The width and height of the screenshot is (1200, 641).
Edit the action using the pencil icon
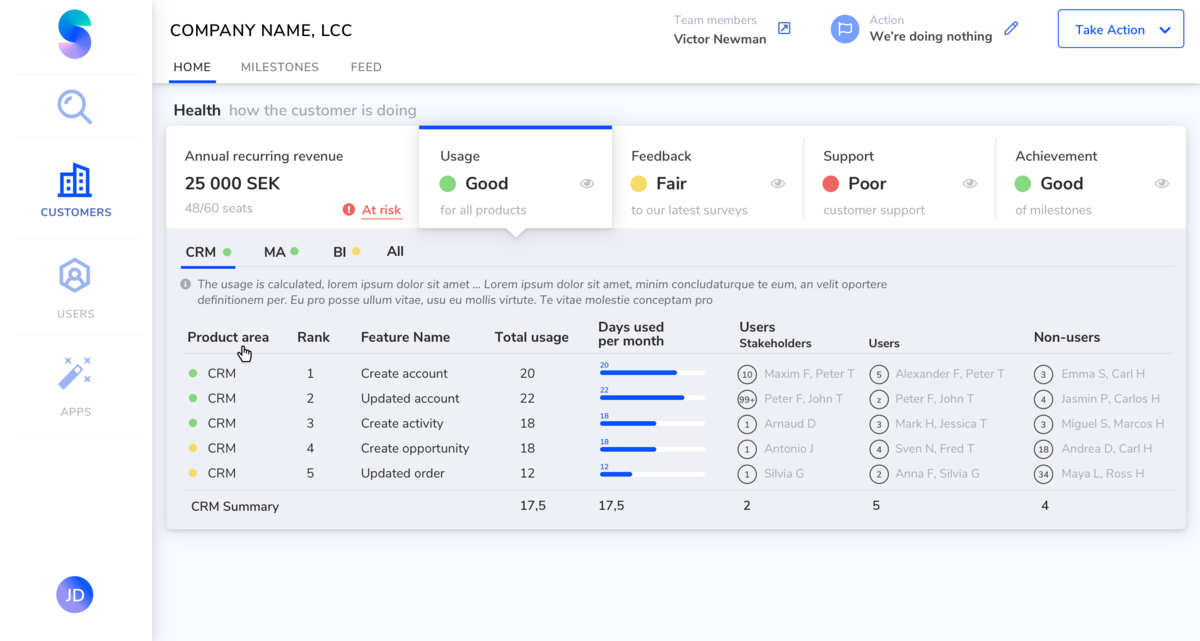click(x=1010, y=29)
